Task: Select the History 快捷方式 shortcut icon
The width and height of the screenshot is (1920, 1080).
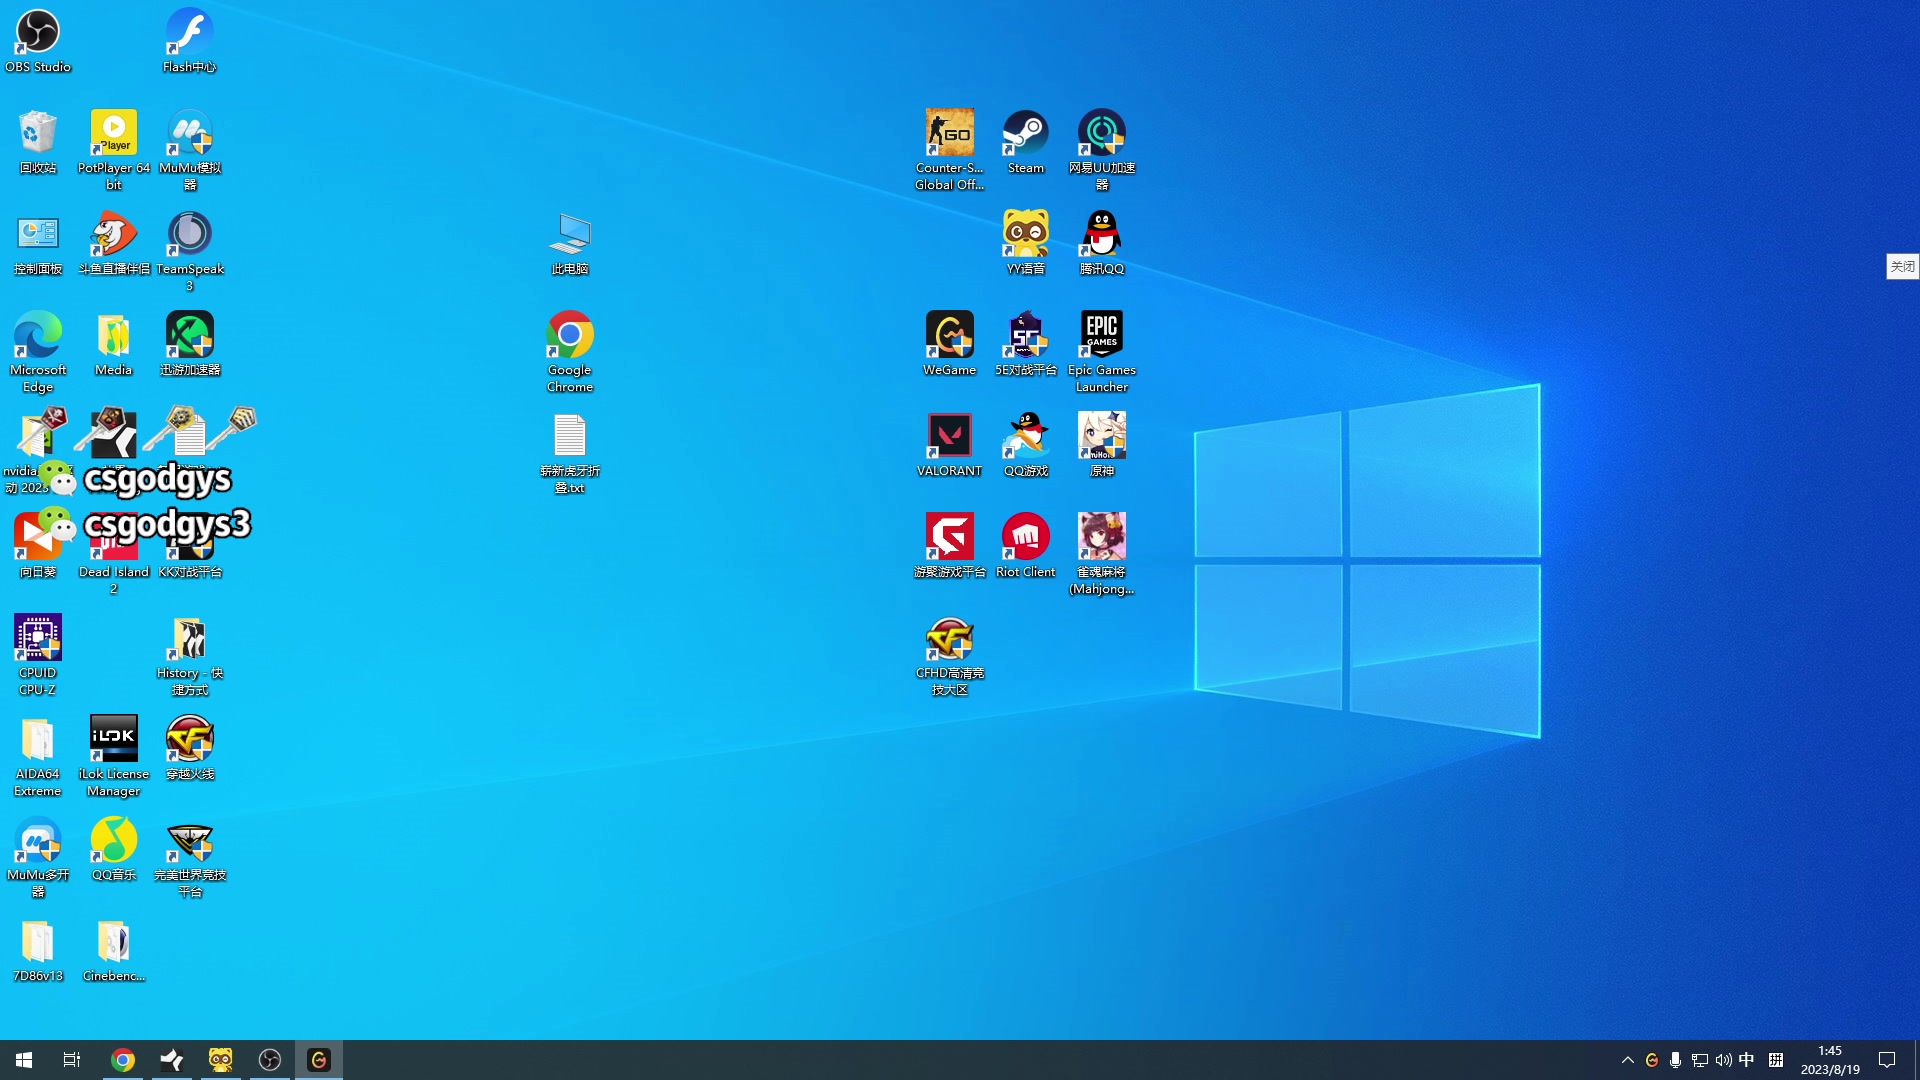Action: pos(190,655)
